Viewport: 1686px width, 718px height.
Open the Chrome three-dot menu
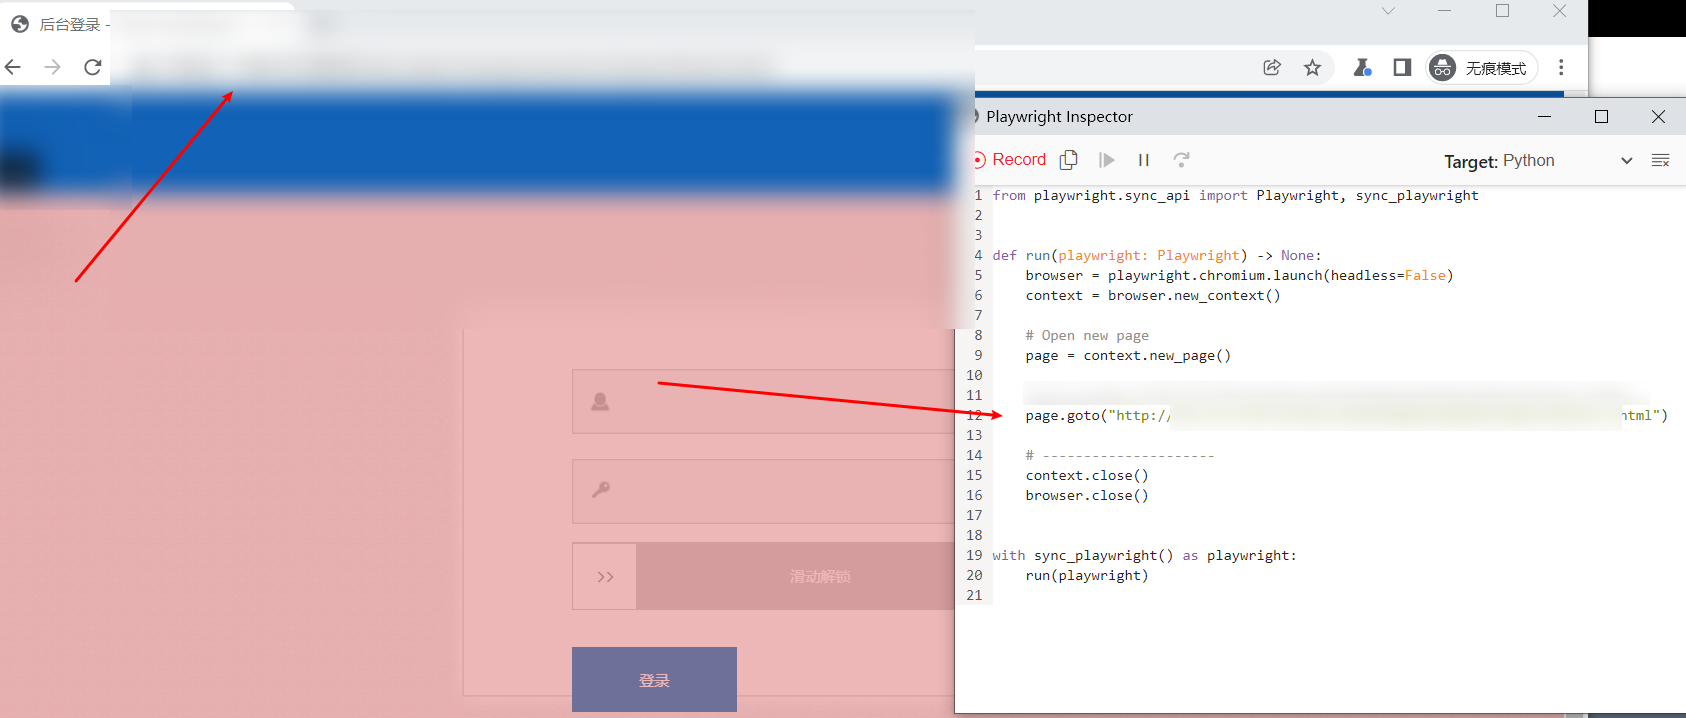tap(1560, 67)
